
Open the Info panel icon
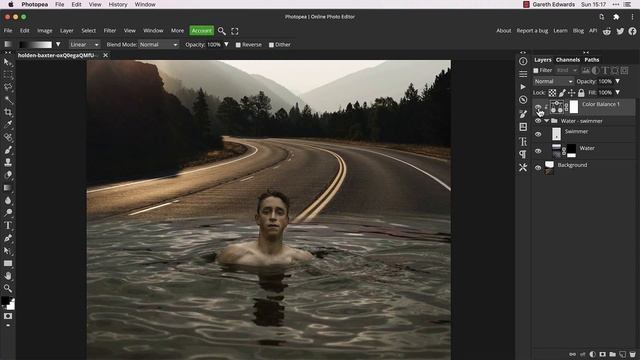tap(523, 61)
